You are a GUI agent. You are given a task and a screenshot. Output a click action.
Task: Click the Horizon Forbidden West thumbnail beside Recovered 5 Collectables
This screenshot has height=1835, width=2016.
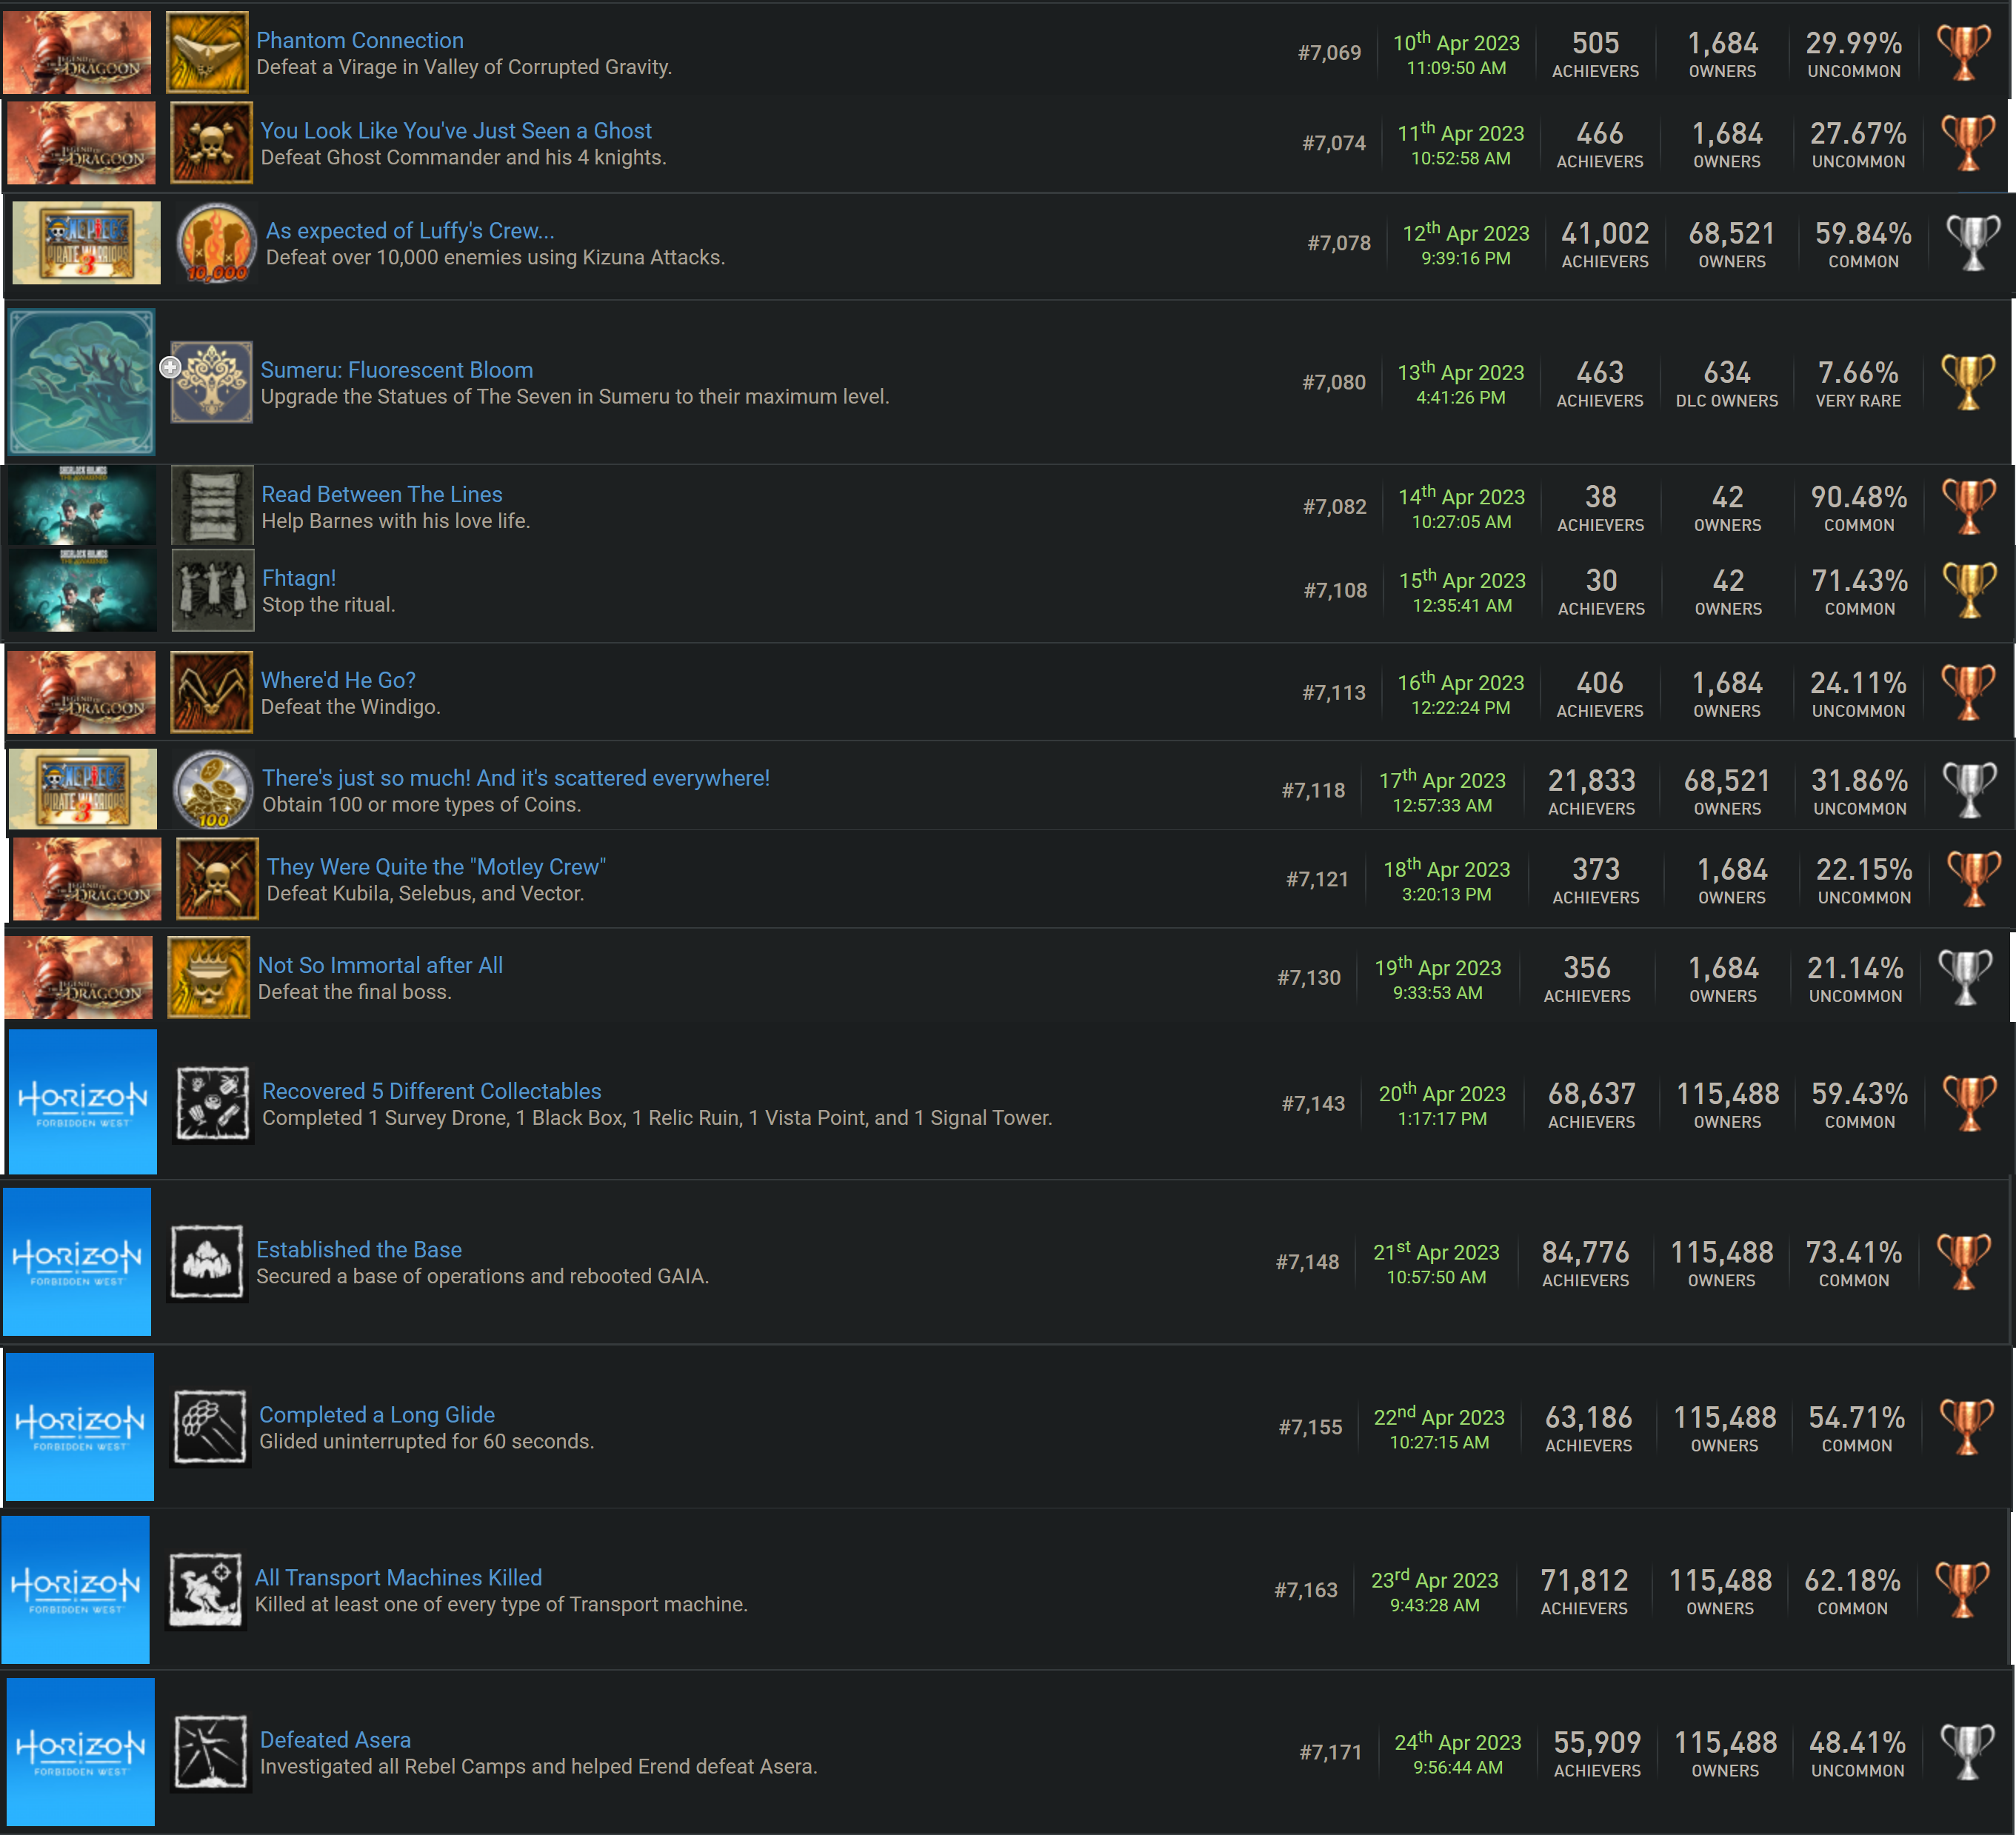pyautogui.click(x=82, y=1102)
